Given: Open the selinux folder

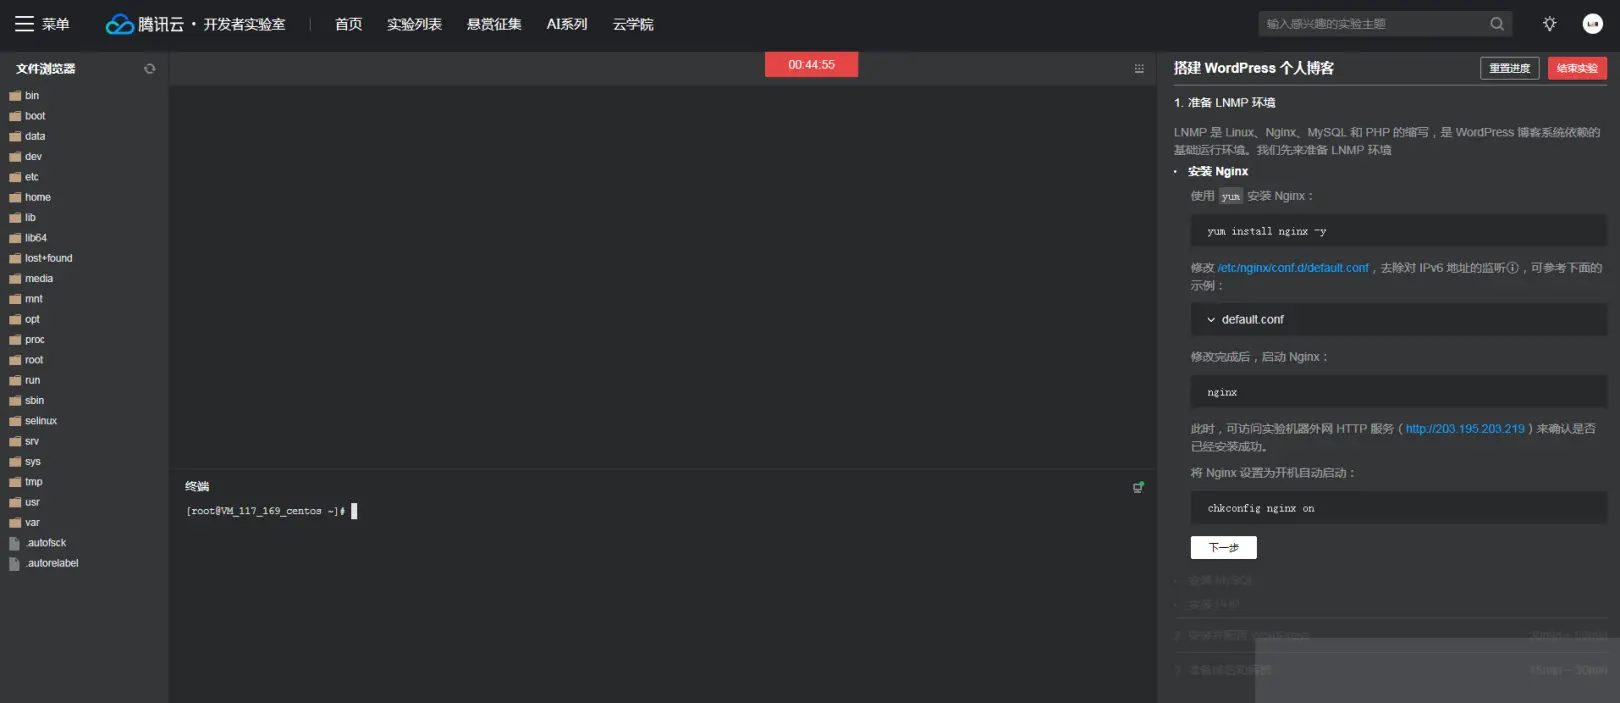Looking at the screenshot, I should click(33, 421).
